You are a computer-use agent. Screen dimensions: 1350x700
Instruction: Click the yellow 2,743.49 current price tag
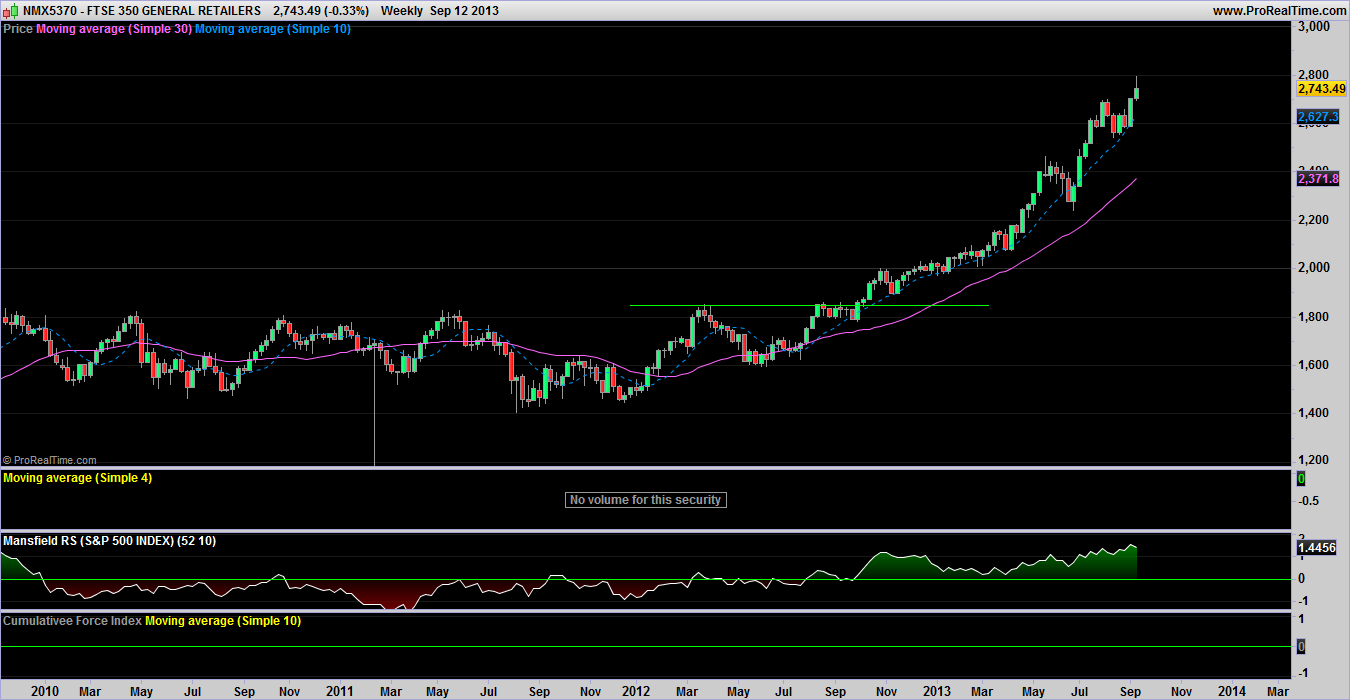[1318, 89]
